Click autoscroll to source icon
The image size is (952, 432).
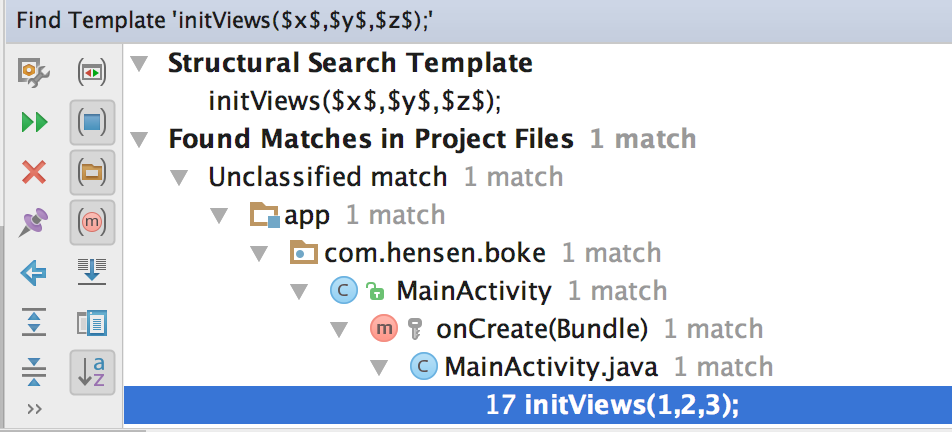92,272
